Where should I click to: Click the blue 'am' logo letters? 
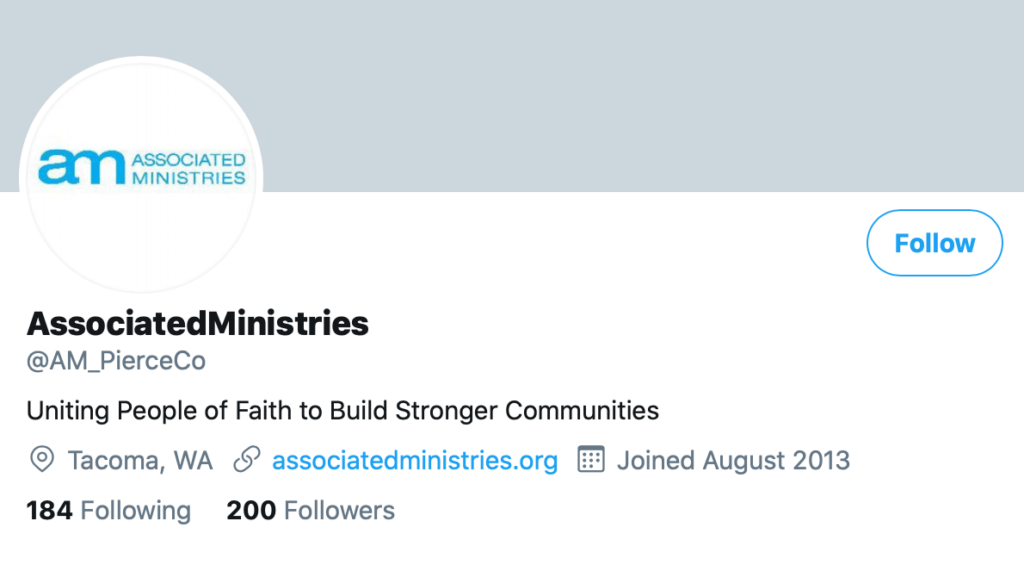click(82, 167)
